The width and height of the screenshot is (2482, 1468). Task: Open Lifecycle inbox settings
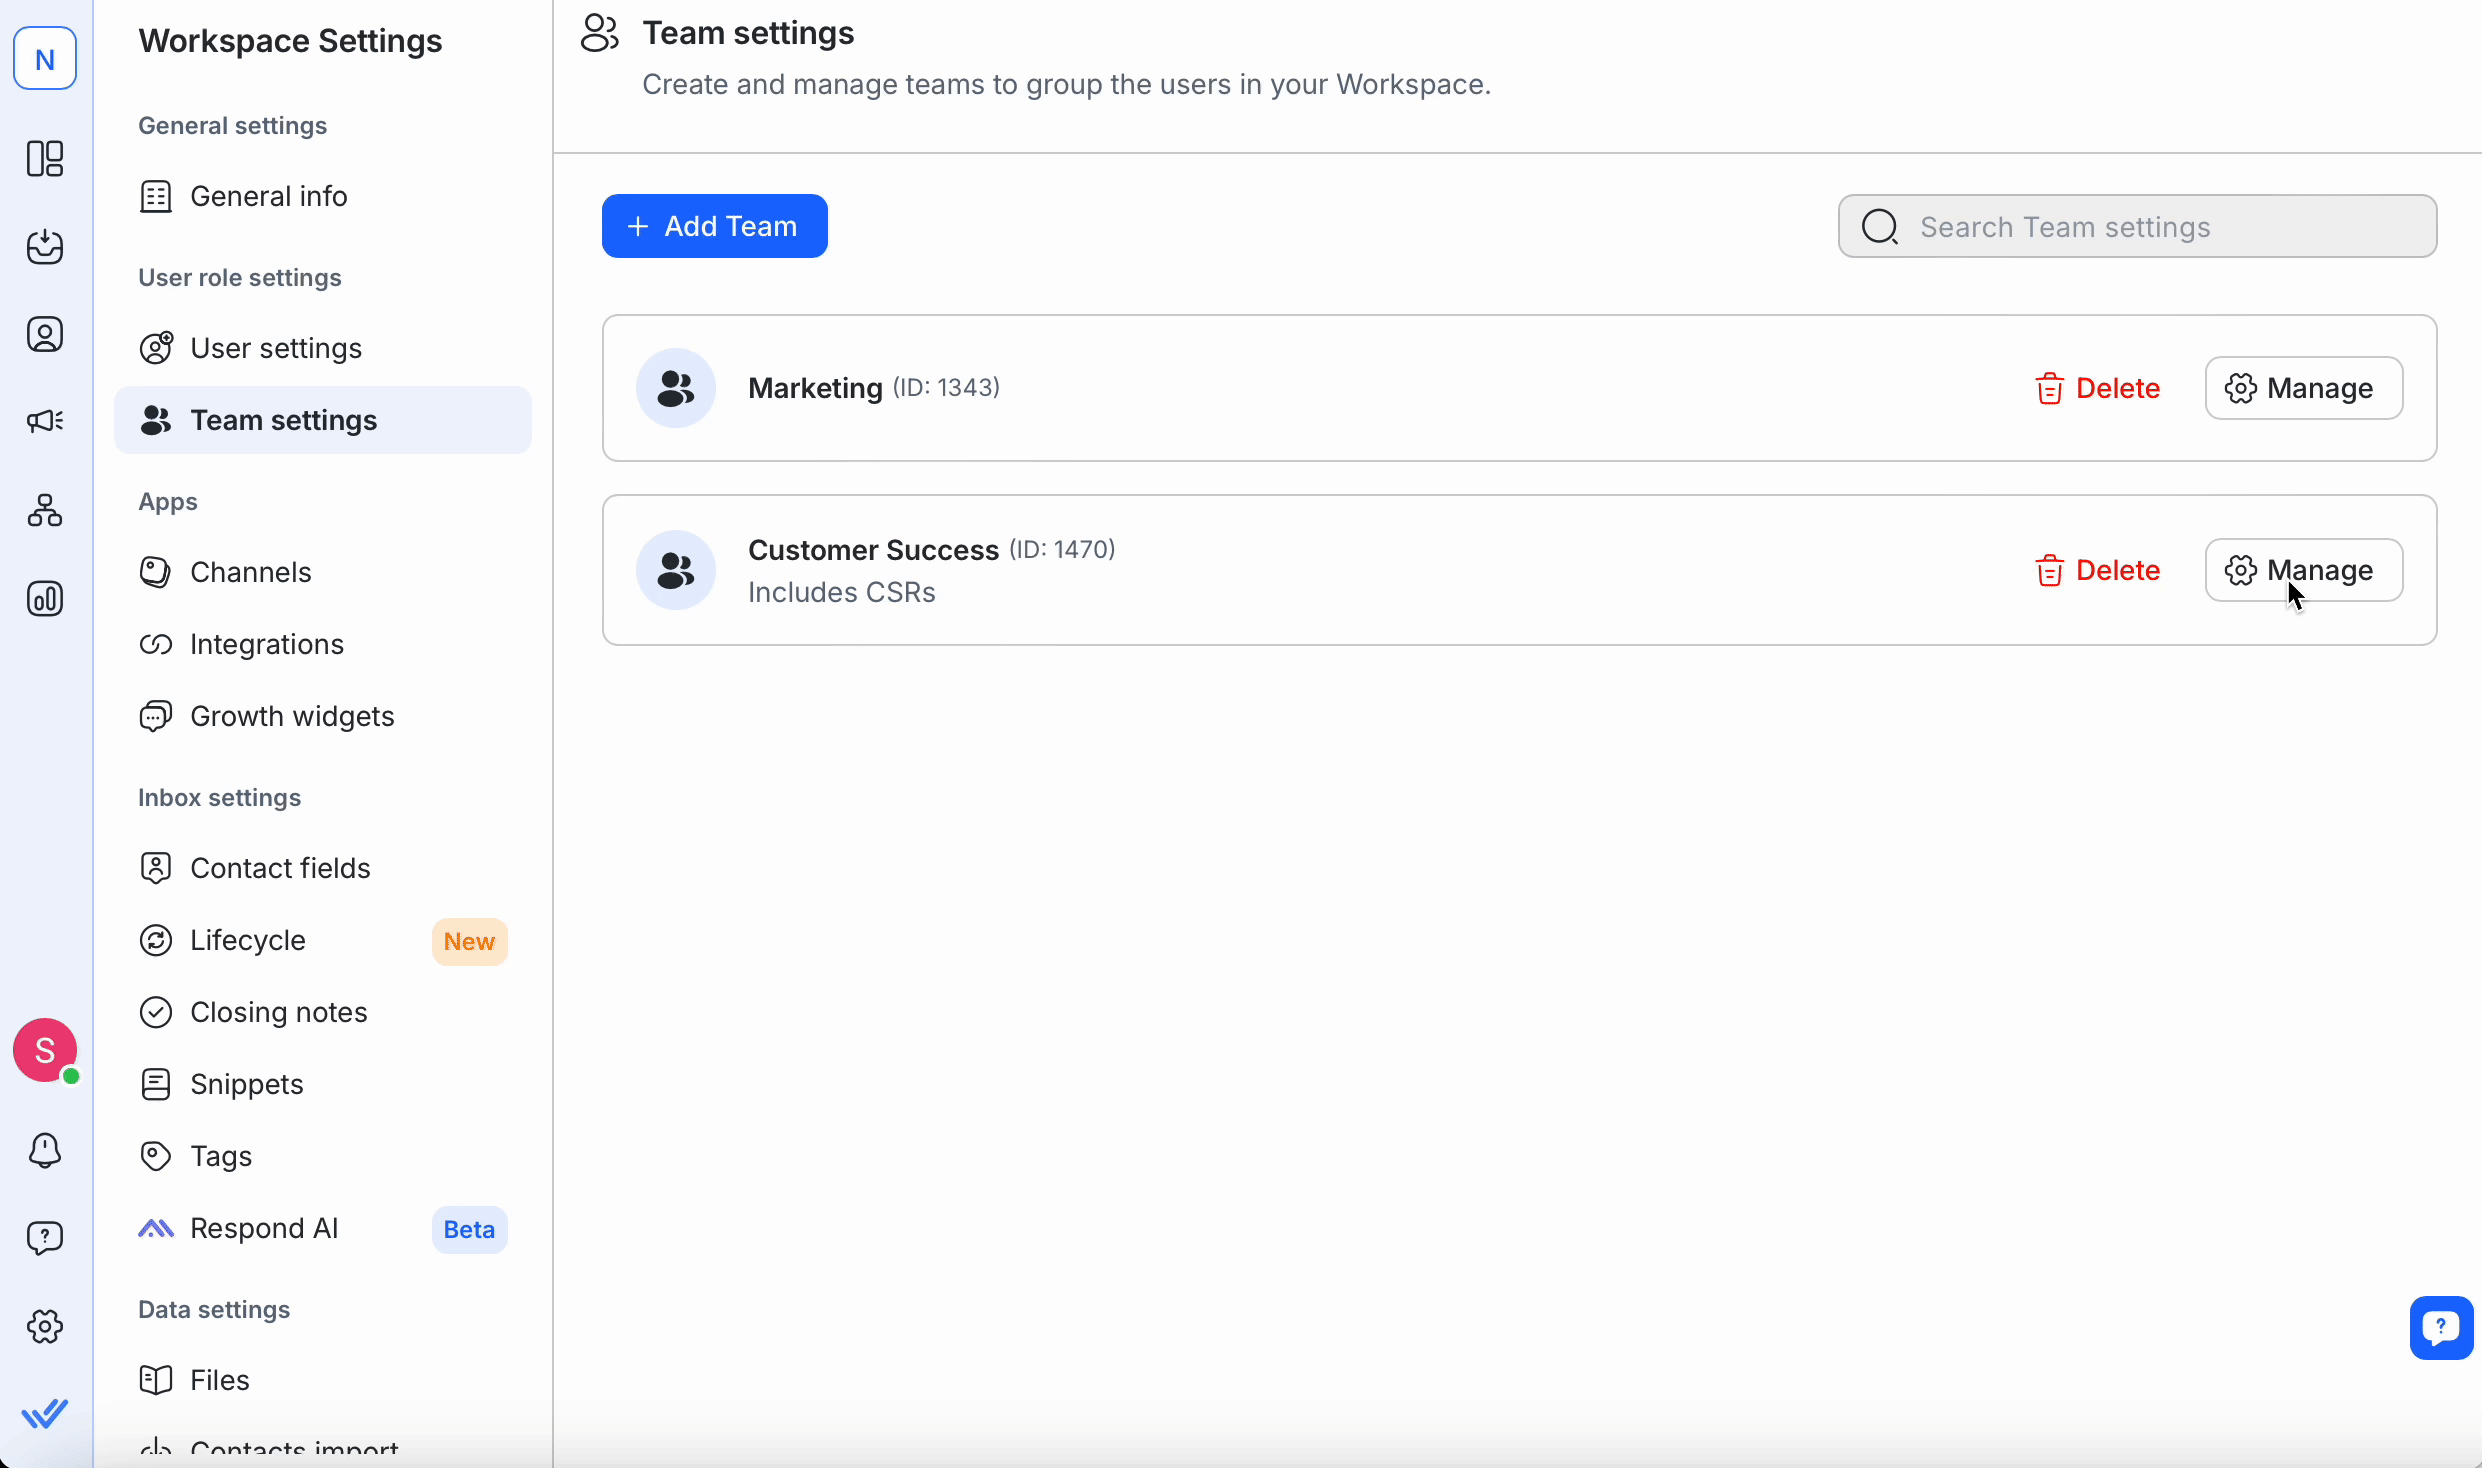point(247,940)
